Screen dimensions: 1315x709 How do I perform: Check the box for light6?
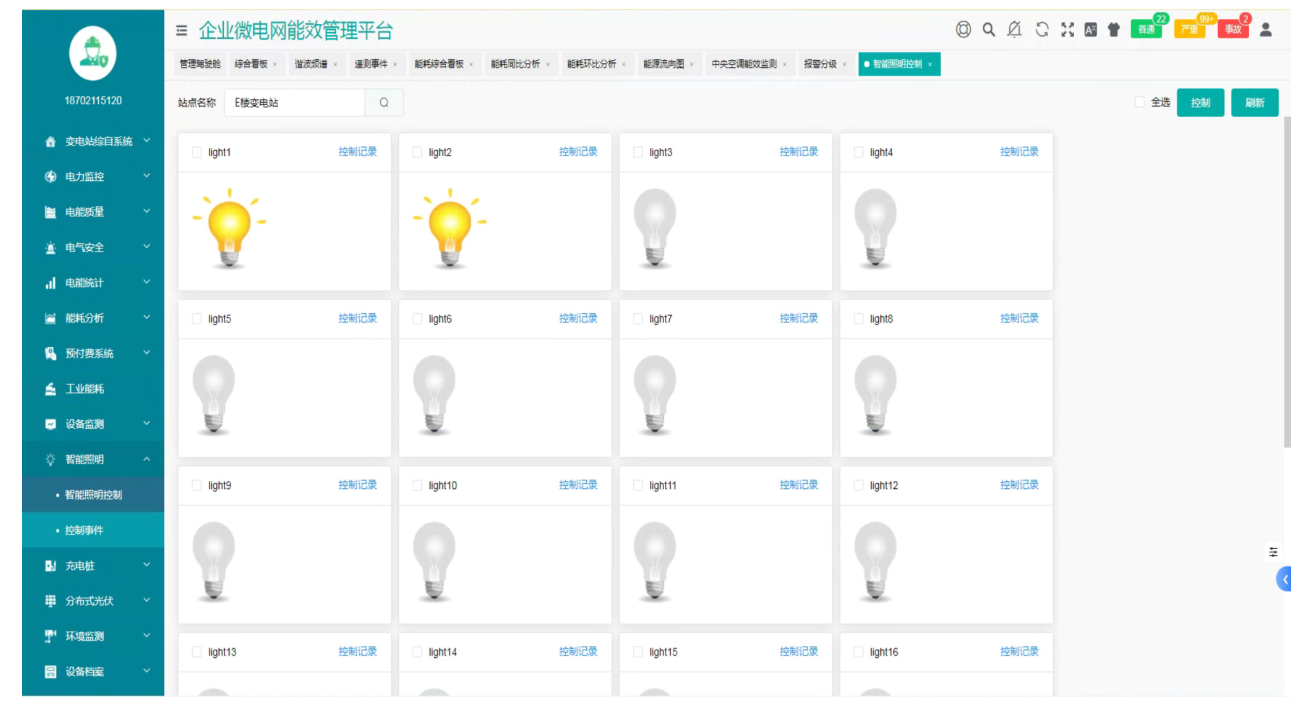(417, 319)
